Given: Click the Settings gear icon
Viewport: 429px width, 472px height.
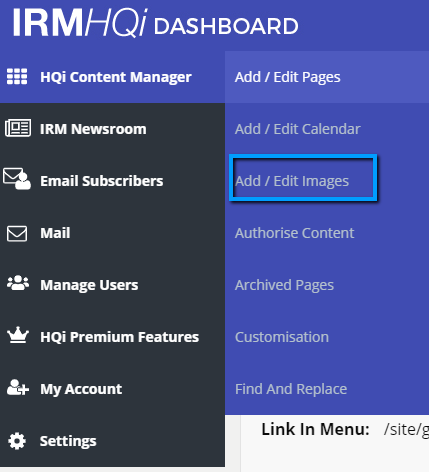Looking at the screenshot, I should click(17, 441).
